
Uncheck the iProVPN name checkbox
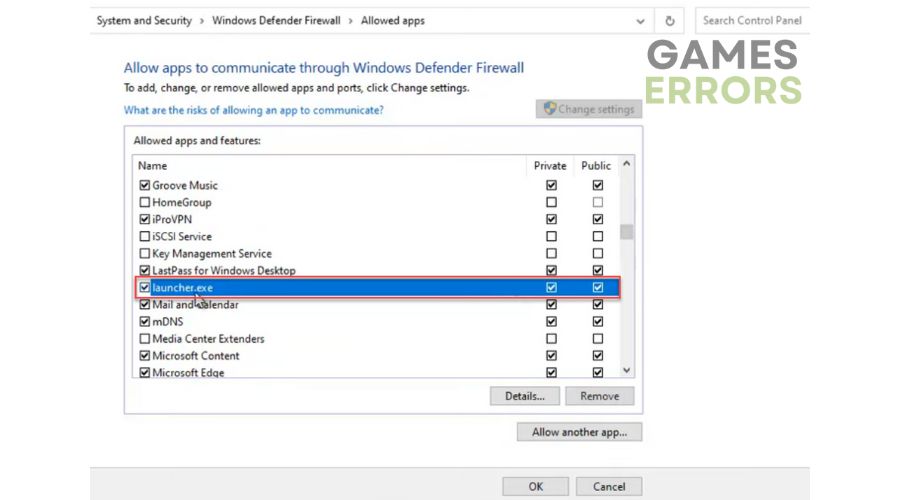(x=145, y=219)
